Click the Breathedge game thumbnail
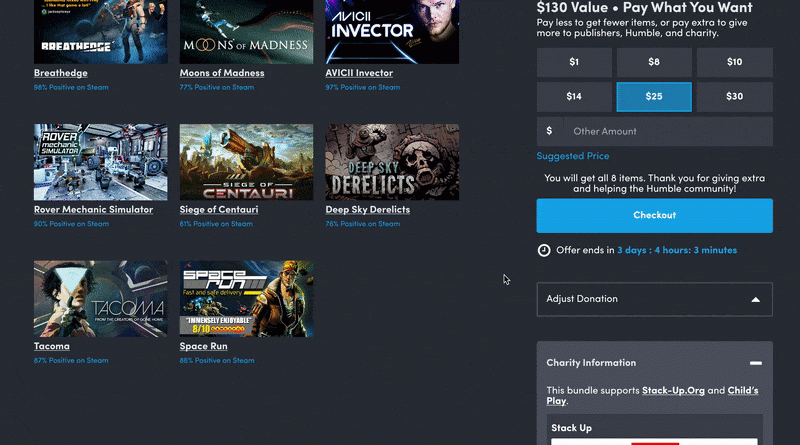Screen dimensions: 800x445 (x=100, y=31)
